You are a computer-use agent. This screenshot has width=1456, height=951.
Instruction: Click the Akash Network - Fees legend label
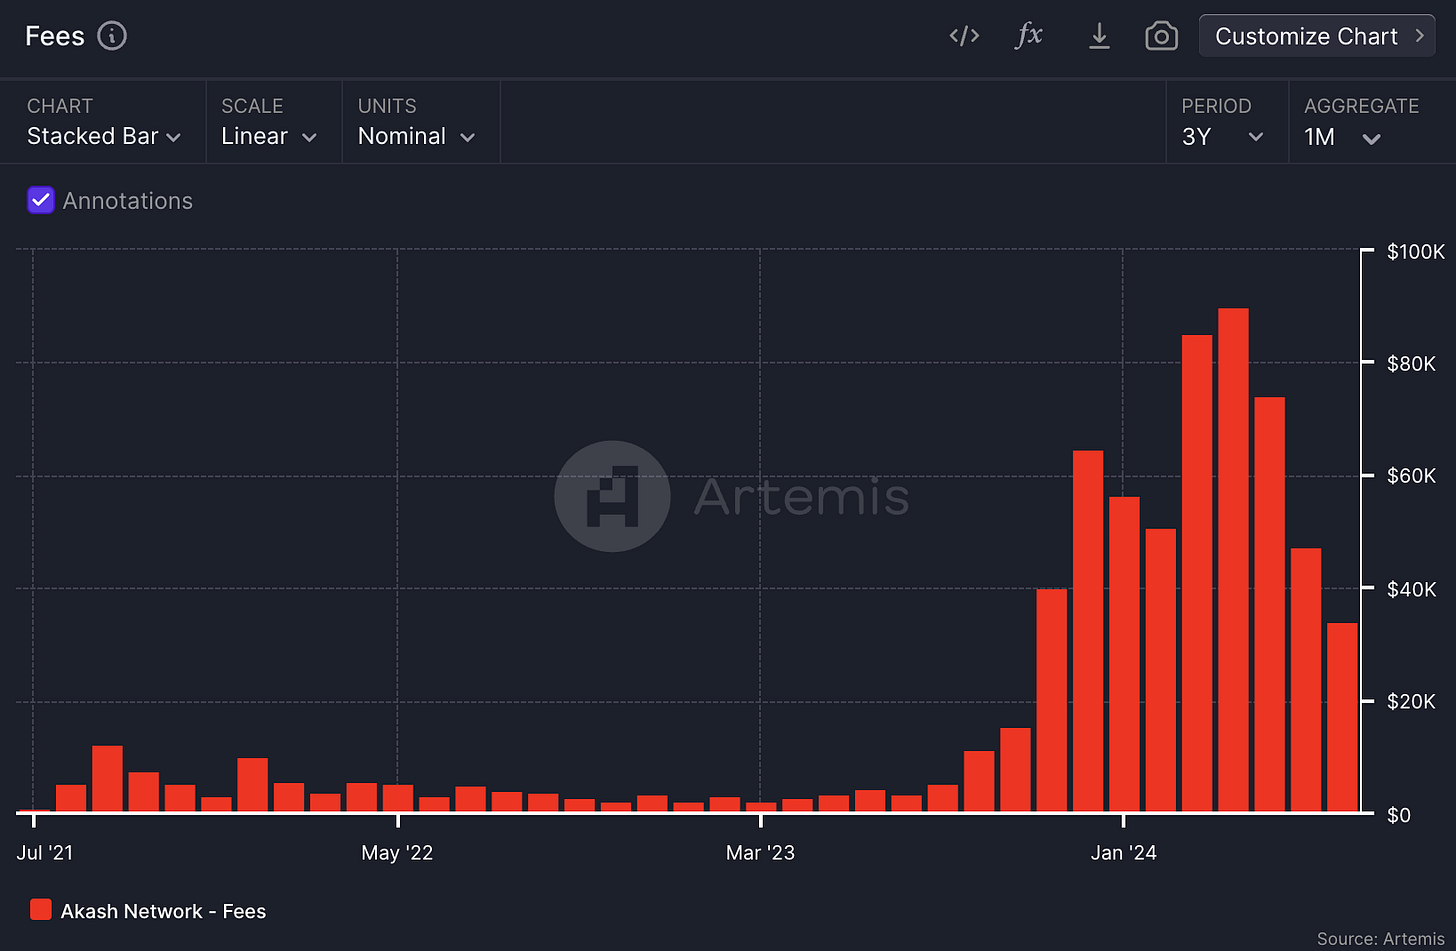[x=163, y=911]
